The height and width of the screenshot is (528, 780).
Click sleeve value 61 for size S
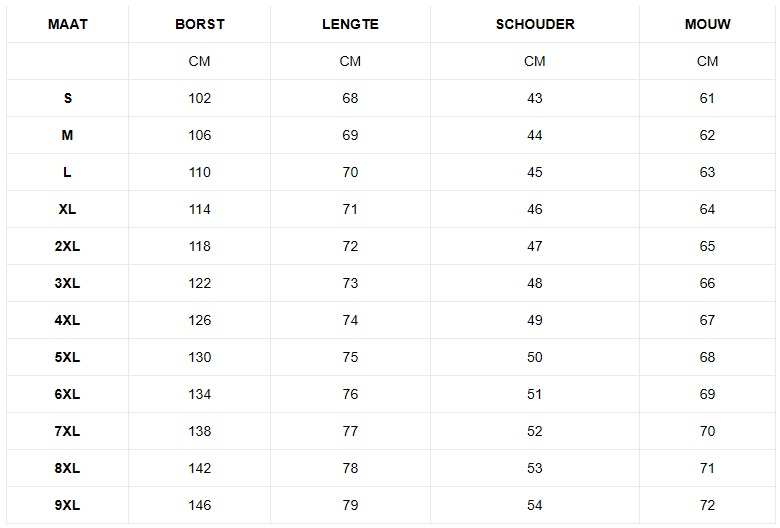point(707,98)
